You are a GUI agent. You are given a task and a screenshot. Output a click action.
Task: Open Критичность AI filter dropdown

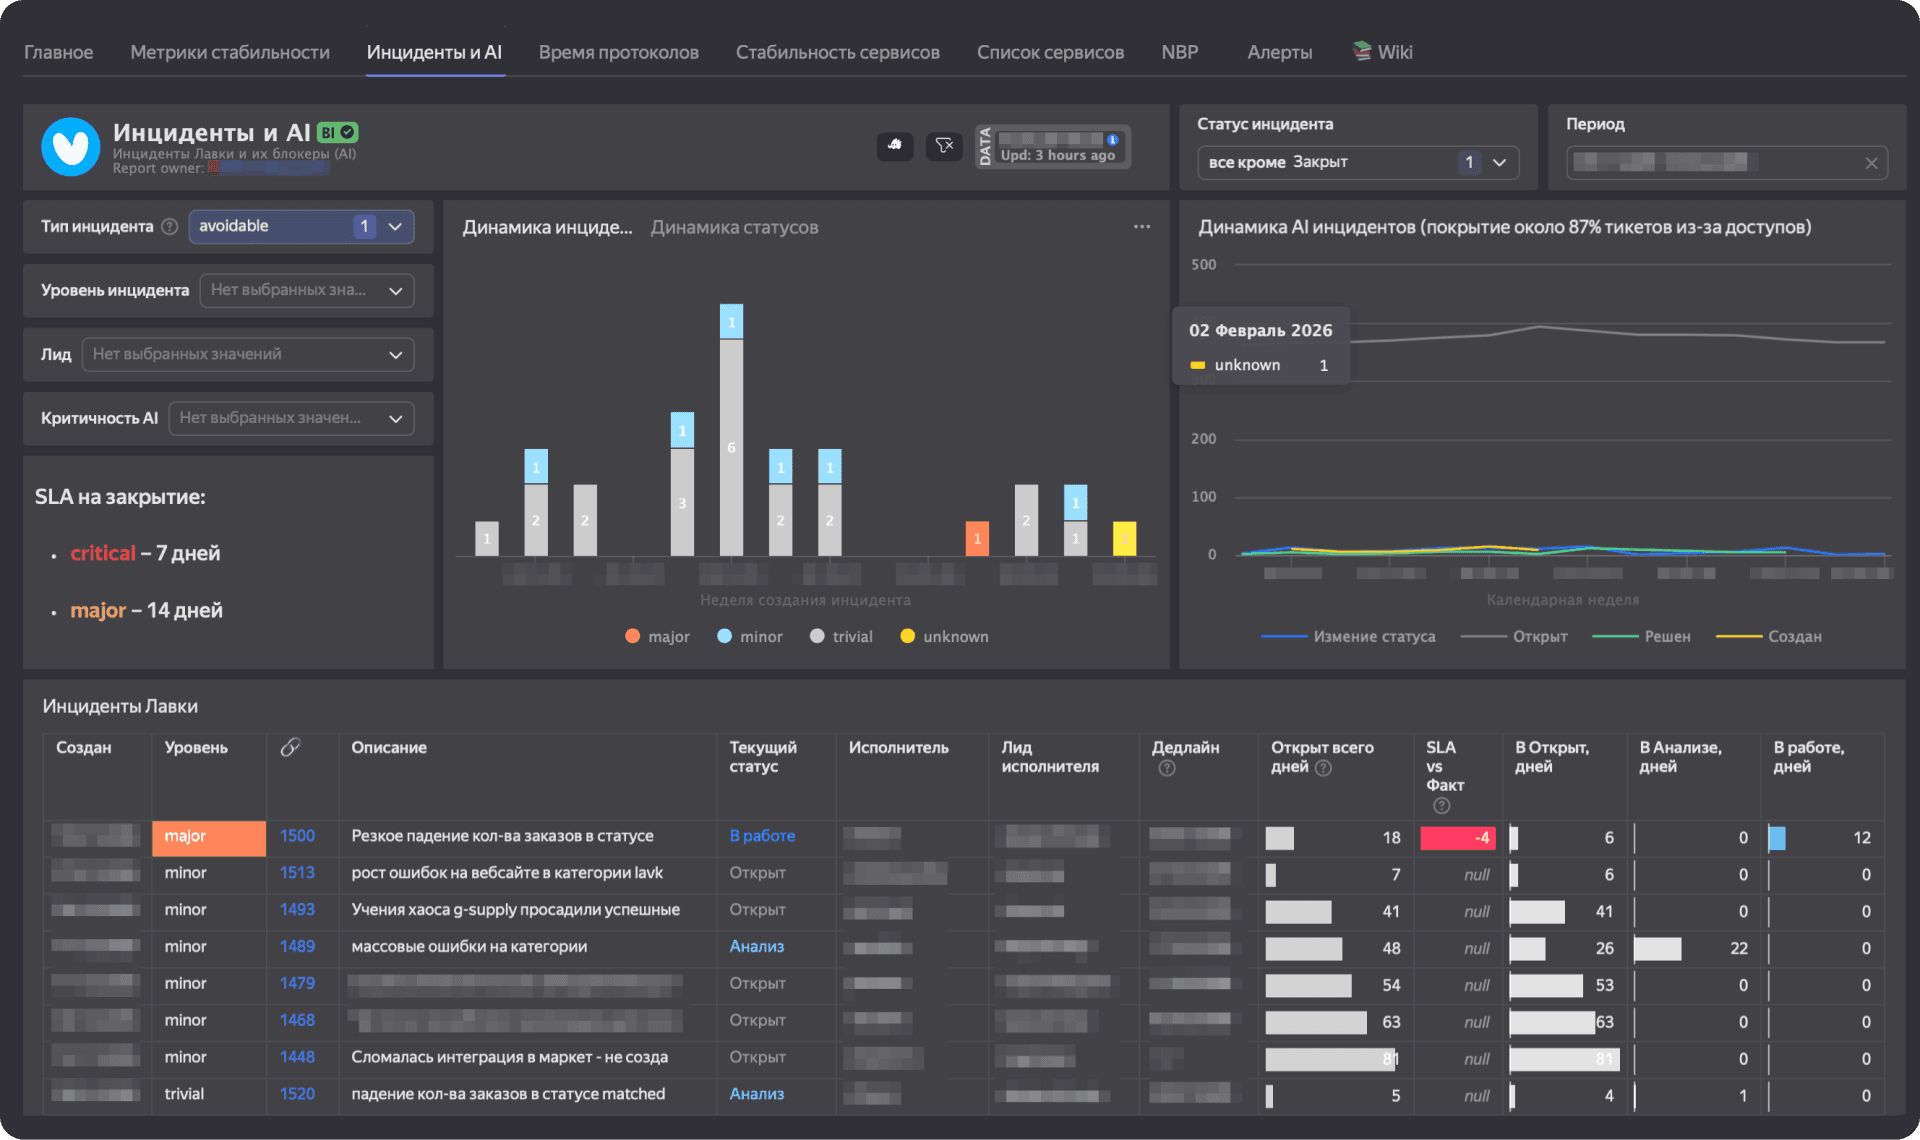[x=291, y=418]
